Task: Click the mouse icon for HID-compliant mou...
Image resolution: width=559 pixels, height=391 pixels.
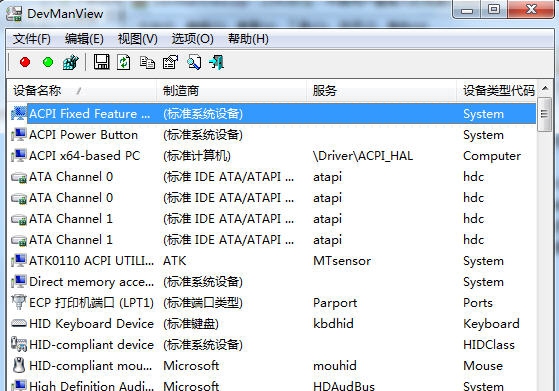Action: pyautogui.click(x=19, y=365)
